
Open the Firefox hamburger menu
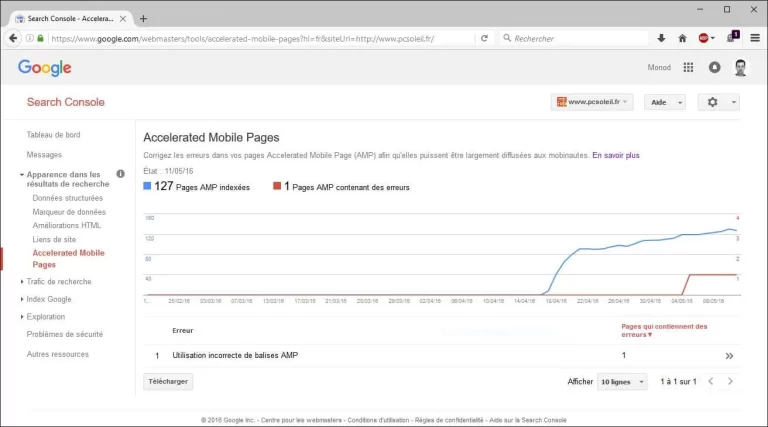[755, 38]
